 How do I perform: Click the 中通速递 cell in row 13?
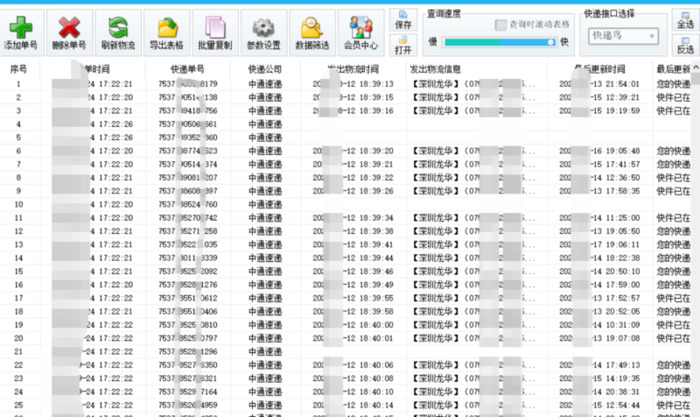tap(265, 244)
